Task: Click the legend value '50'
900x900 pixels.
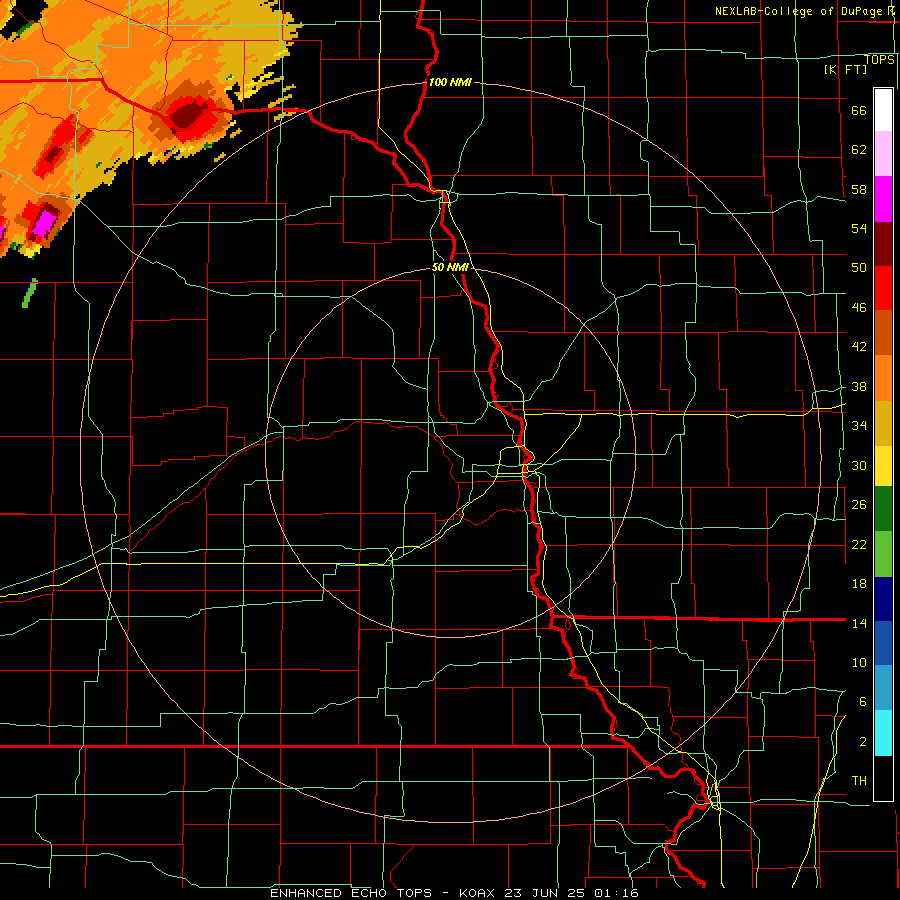Action: click(859, 267)
